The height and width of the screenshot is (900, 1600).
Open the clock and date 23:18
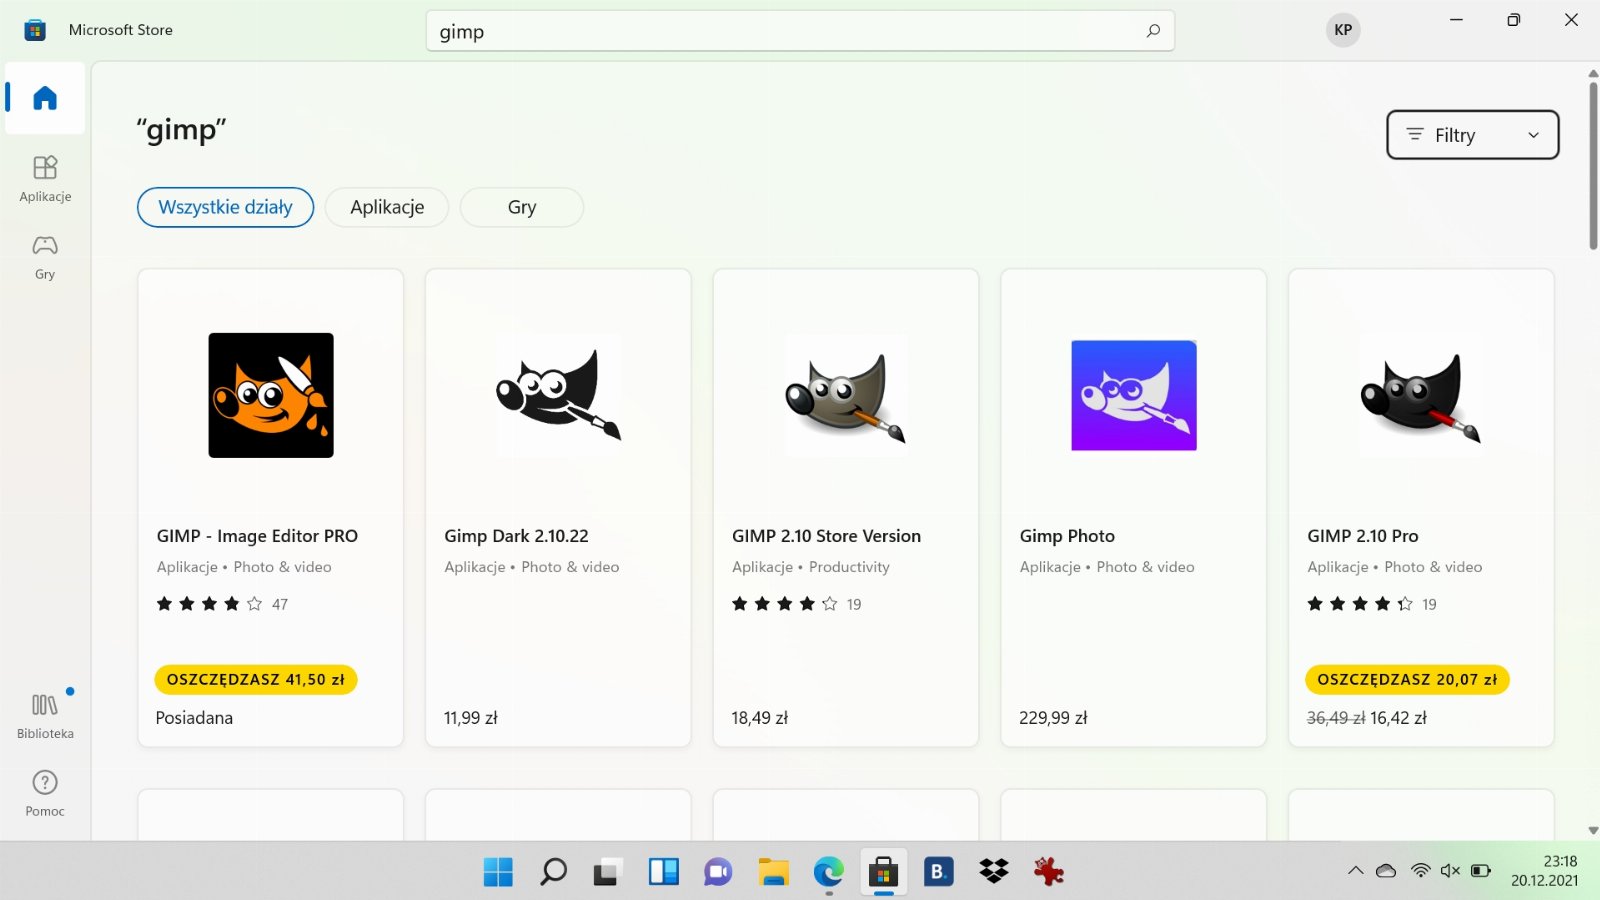coord(1545,871)
